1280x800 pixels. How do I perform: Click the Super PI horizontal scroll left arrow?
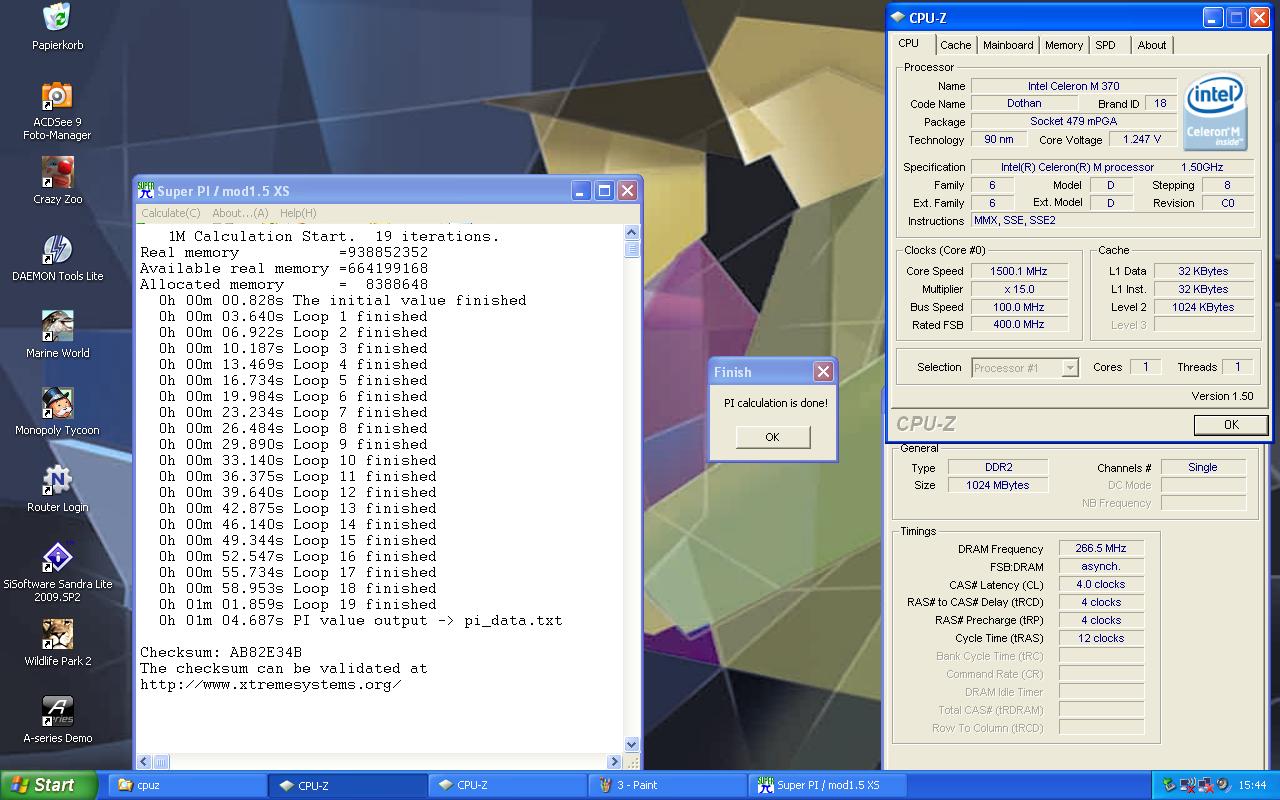[144, 761]
